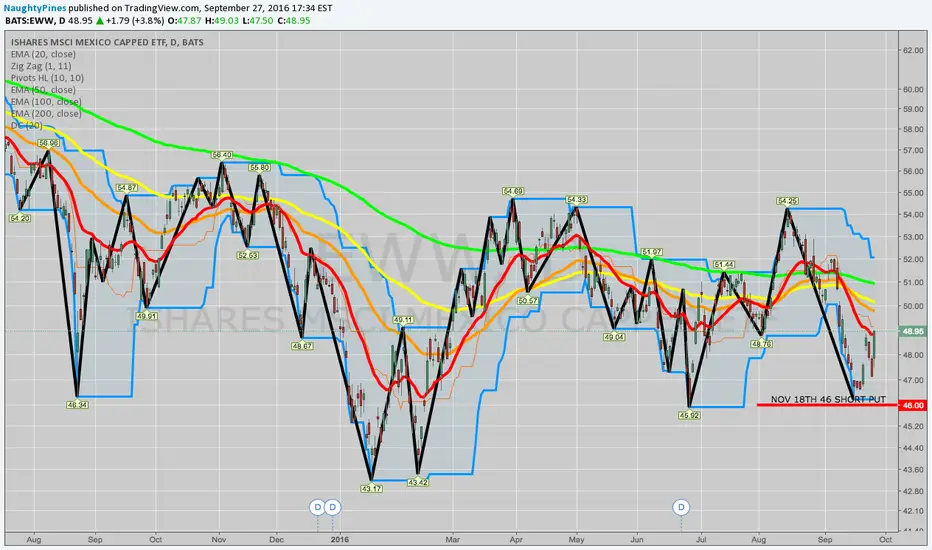The image size is (932, 550).
Task: Click the red horizontal short put line
Action: [x=827, y=406]
